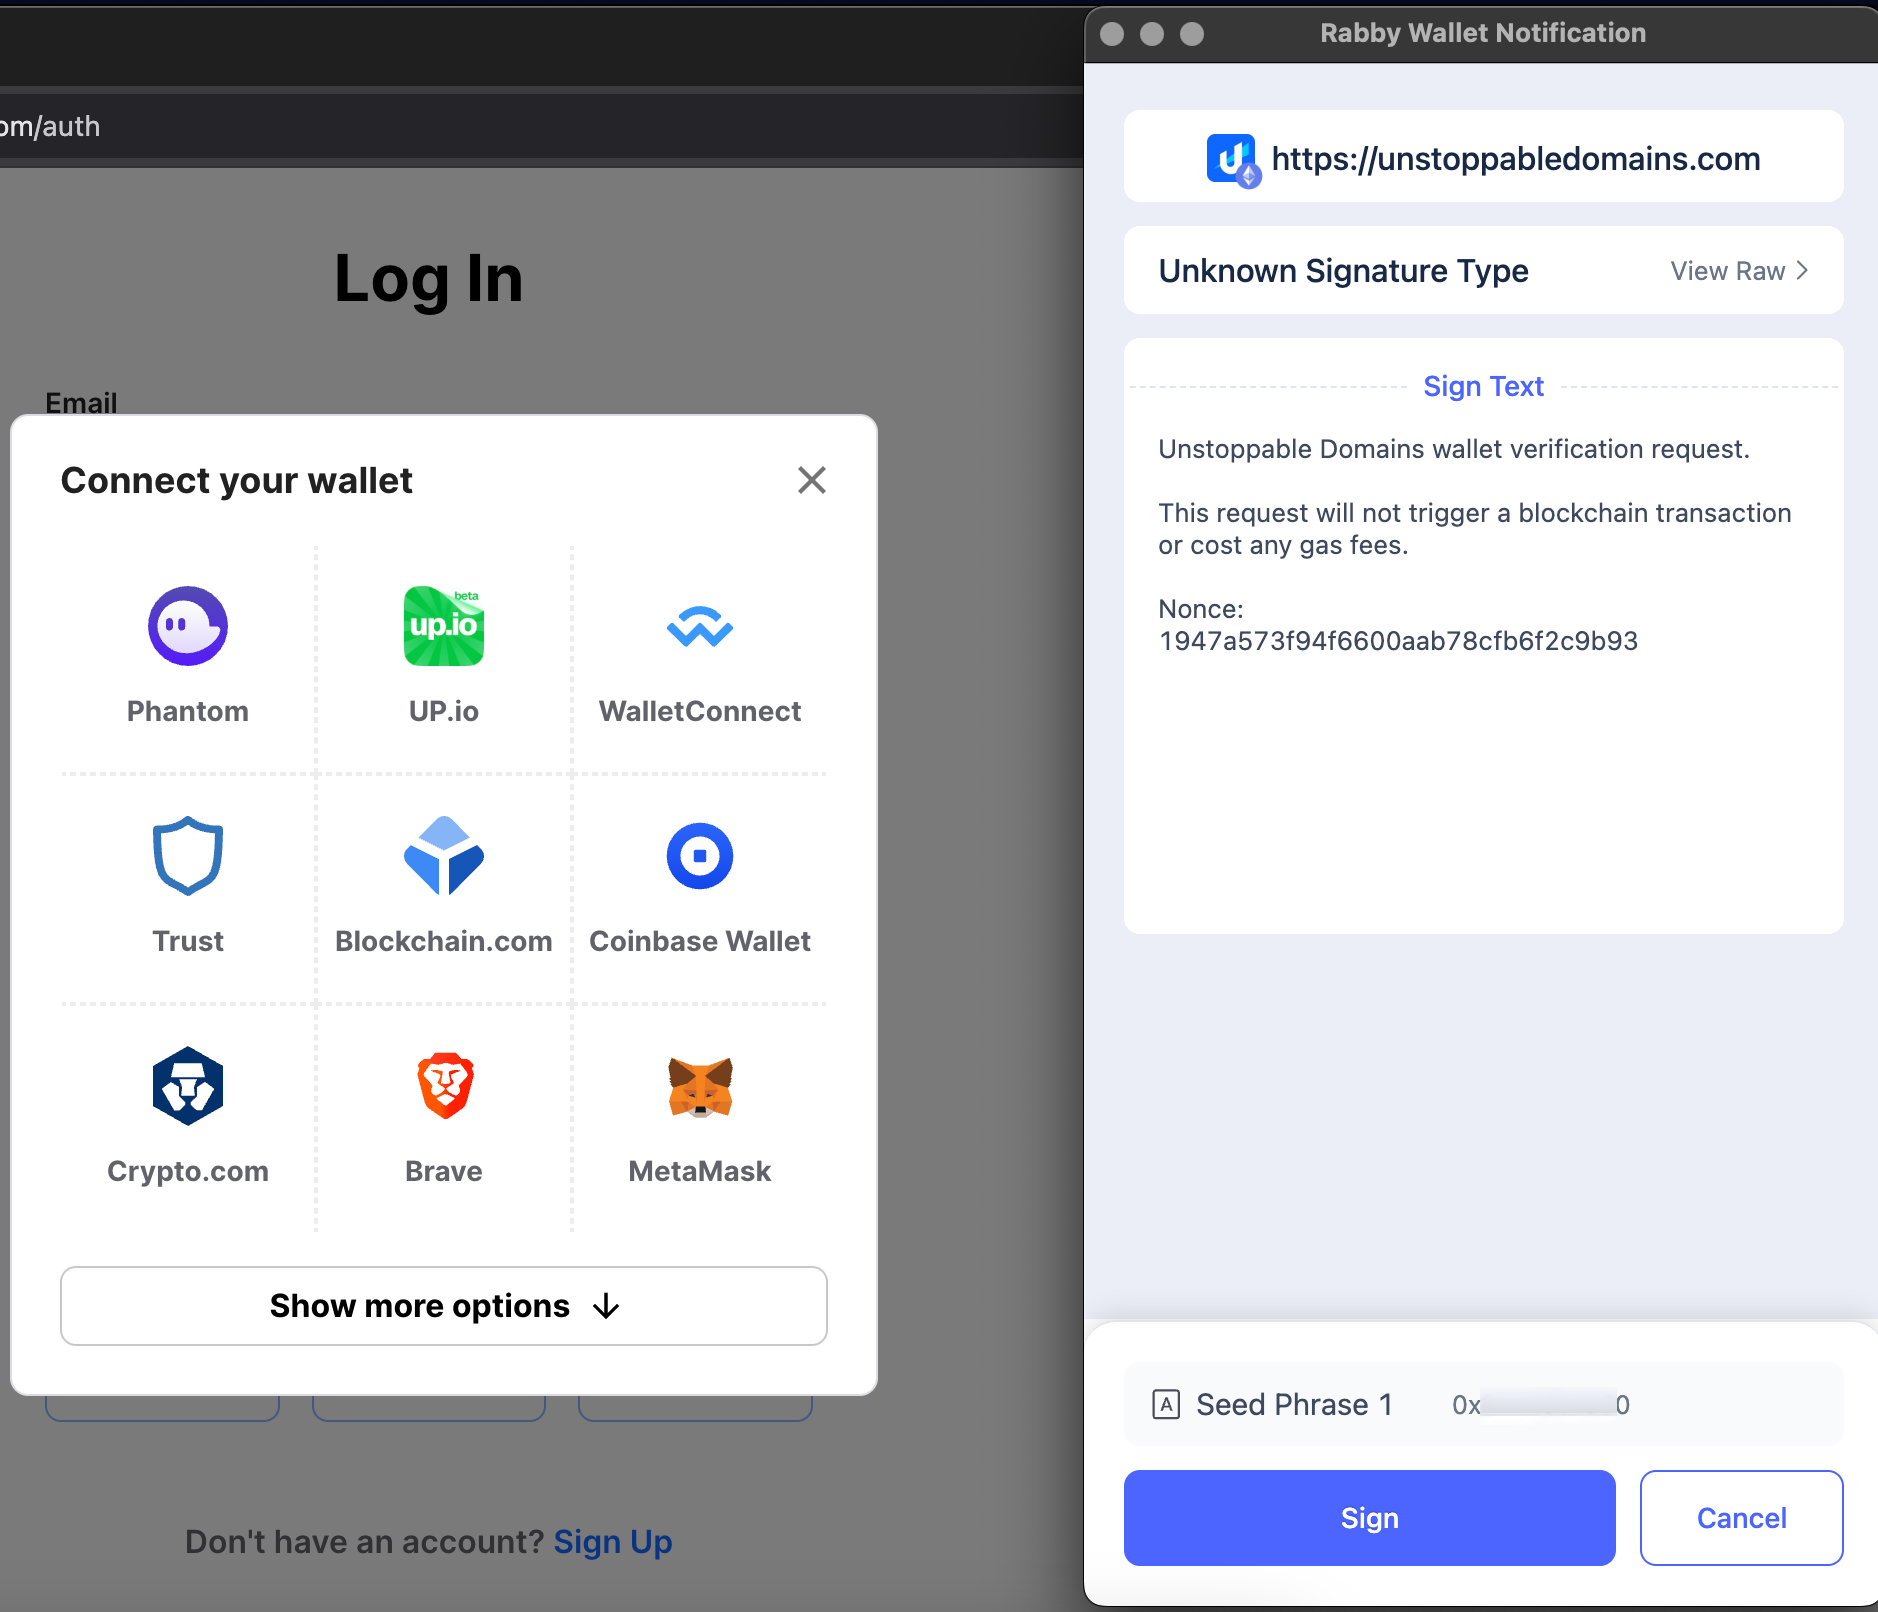Expand Show more options list
1878x1612 pixels.
click(444, 1306)
